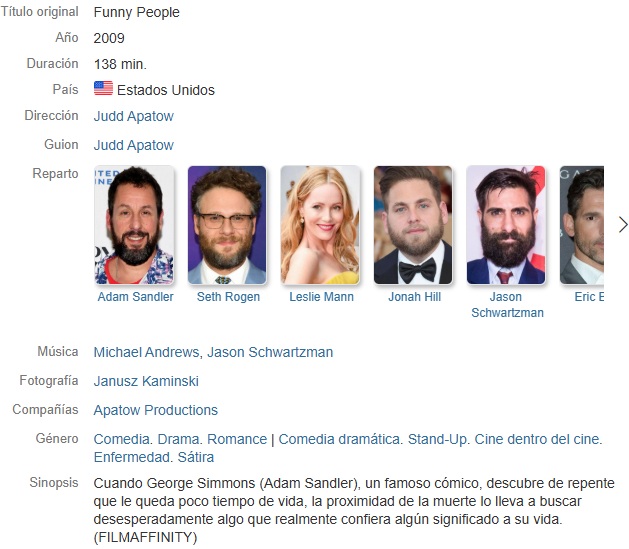Open Janusz Kaminski photography link
The image size is (629, 549).
coord(146,381)
